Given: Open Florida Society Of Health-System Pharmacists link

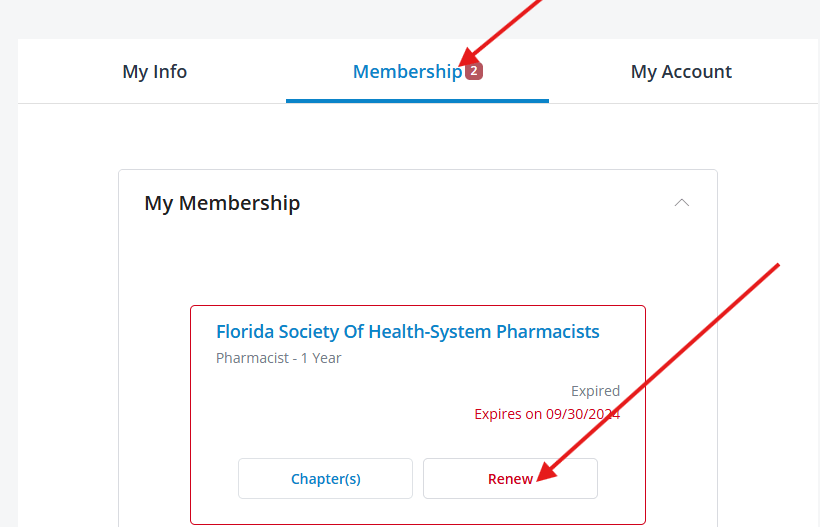Looking at the screenshot, I should tap(407, 331).
